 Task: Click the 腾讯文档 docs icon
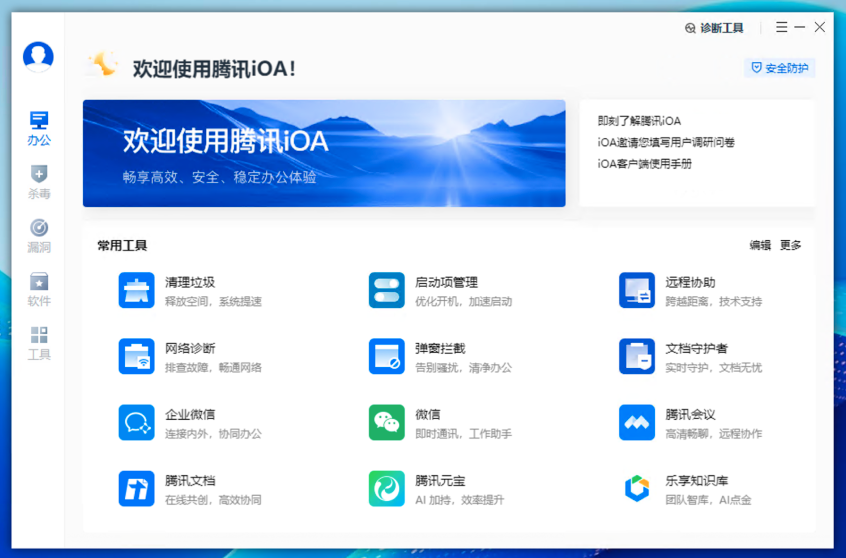[137, 489]
